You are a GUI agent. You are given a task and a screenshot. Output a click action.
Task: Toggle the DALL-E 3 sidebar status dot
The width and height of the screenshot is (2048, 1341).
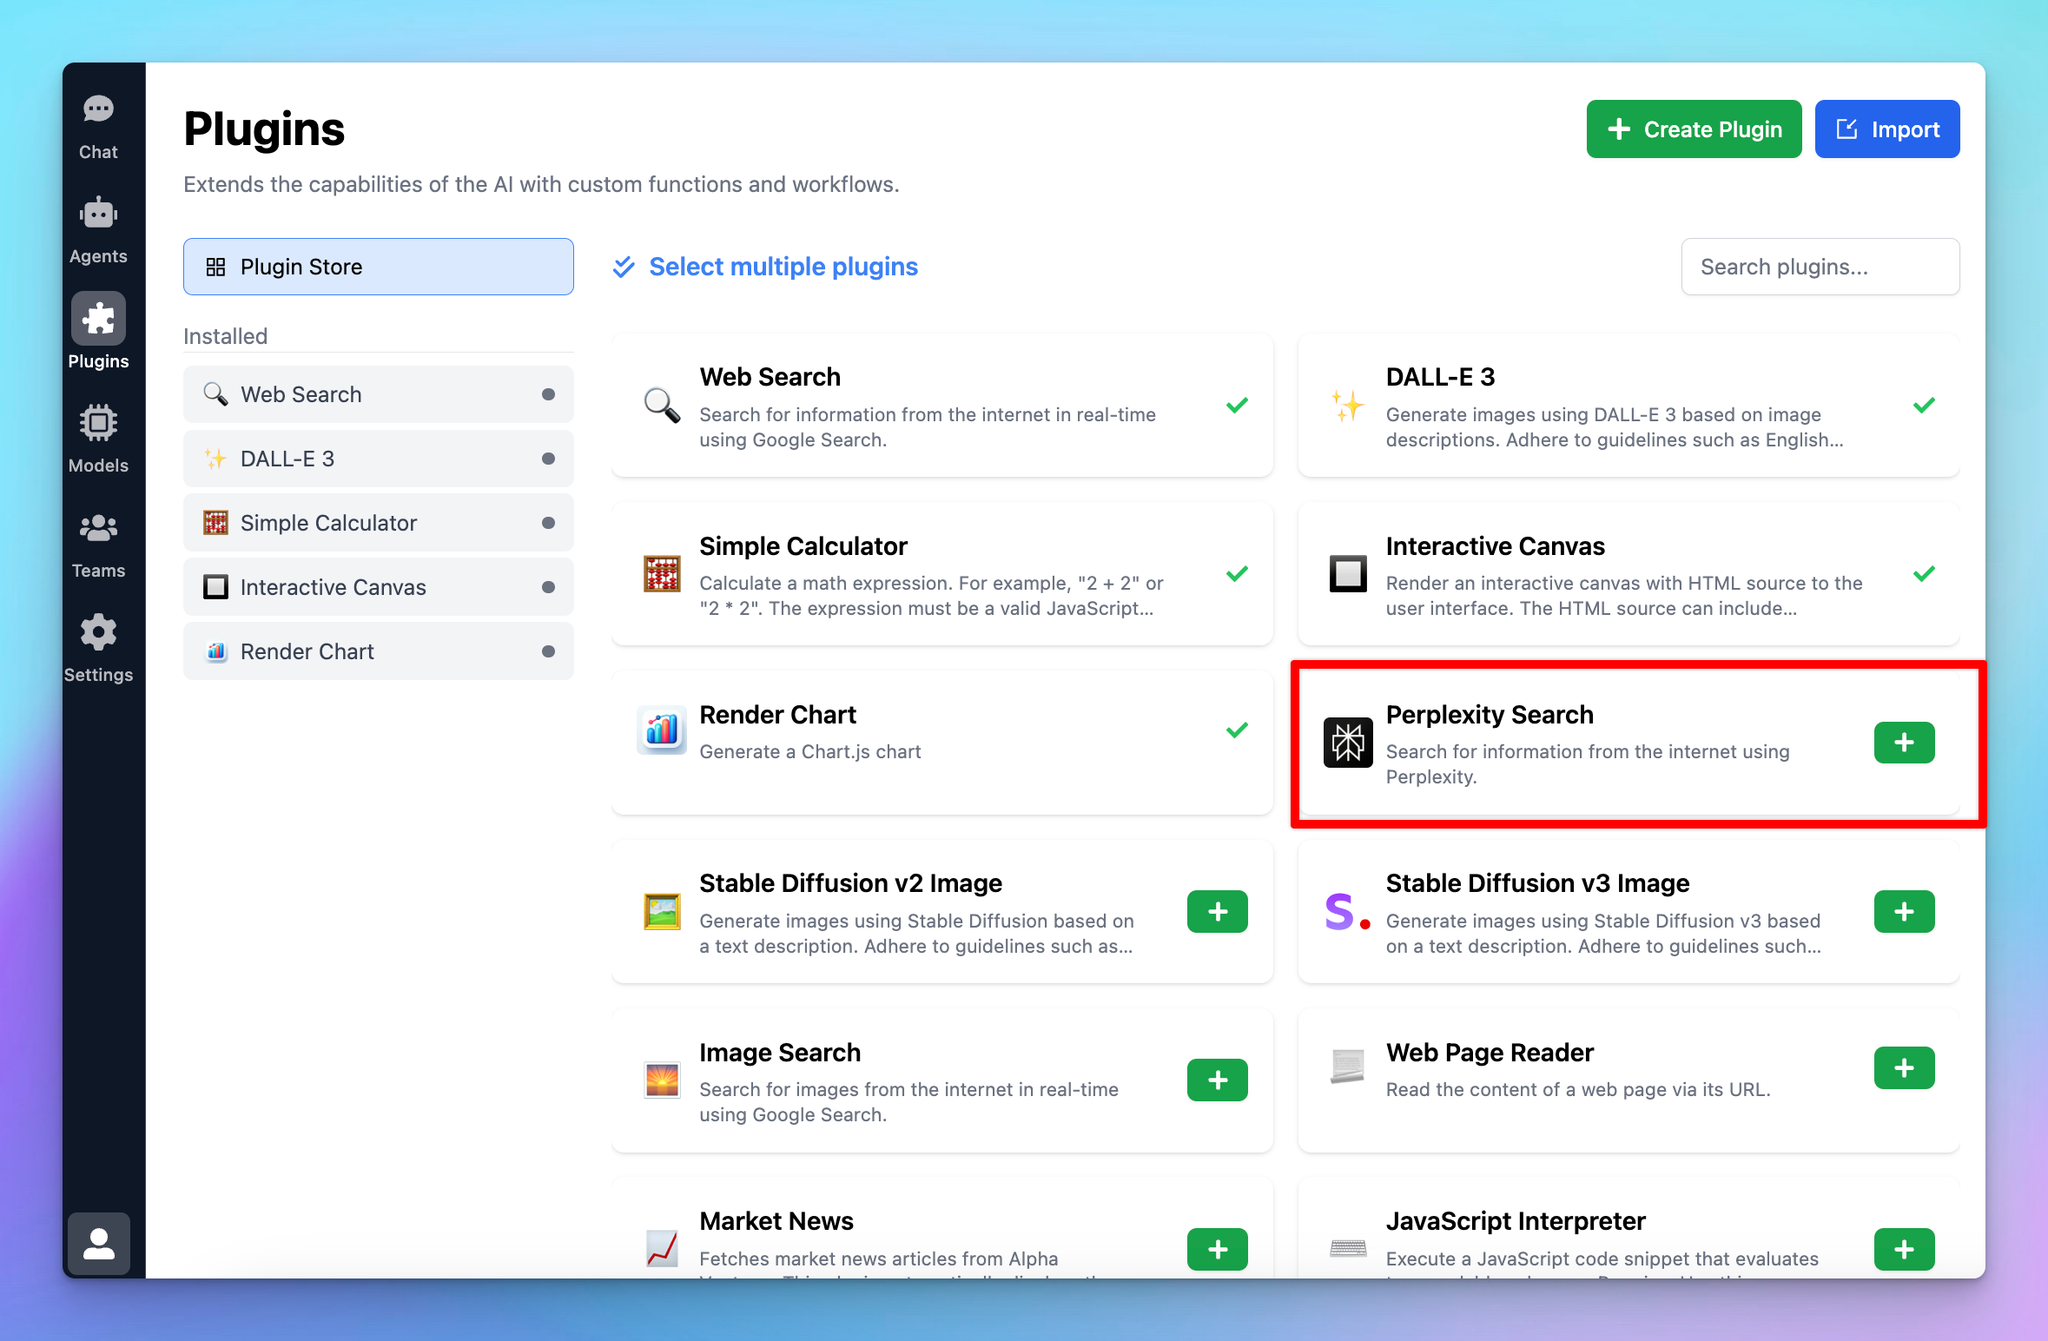click(548, 458)
